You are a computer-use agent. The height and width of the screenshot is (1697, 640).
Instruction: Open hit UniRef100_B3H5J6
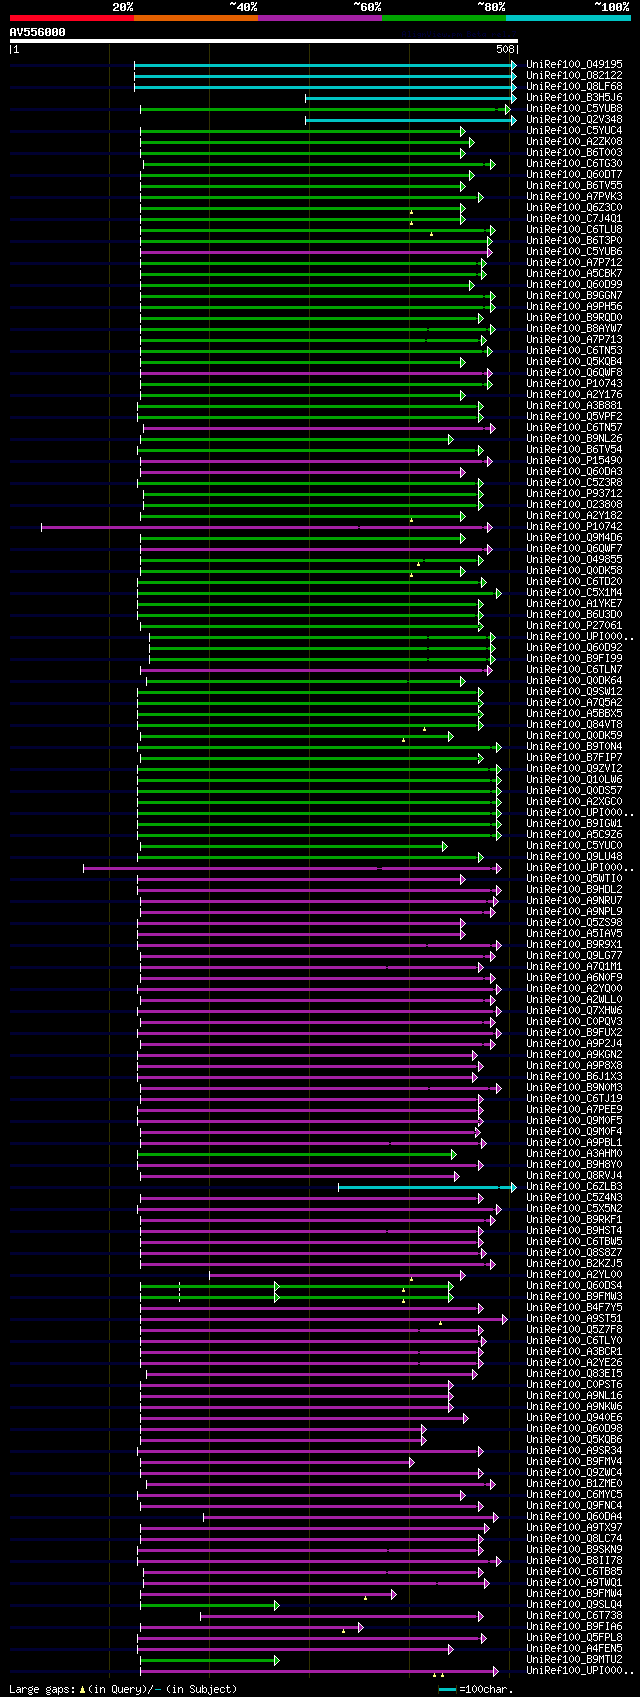[574, 98]
